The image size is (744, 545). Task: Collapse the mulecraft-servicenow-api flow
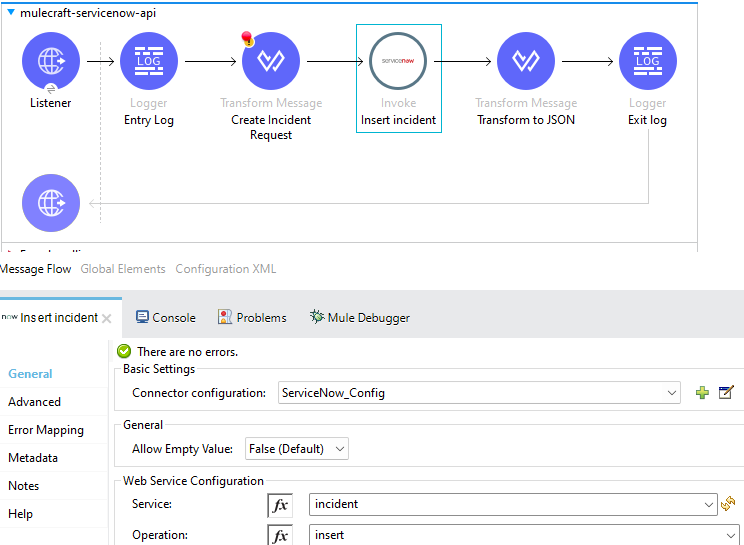point(11,13)
